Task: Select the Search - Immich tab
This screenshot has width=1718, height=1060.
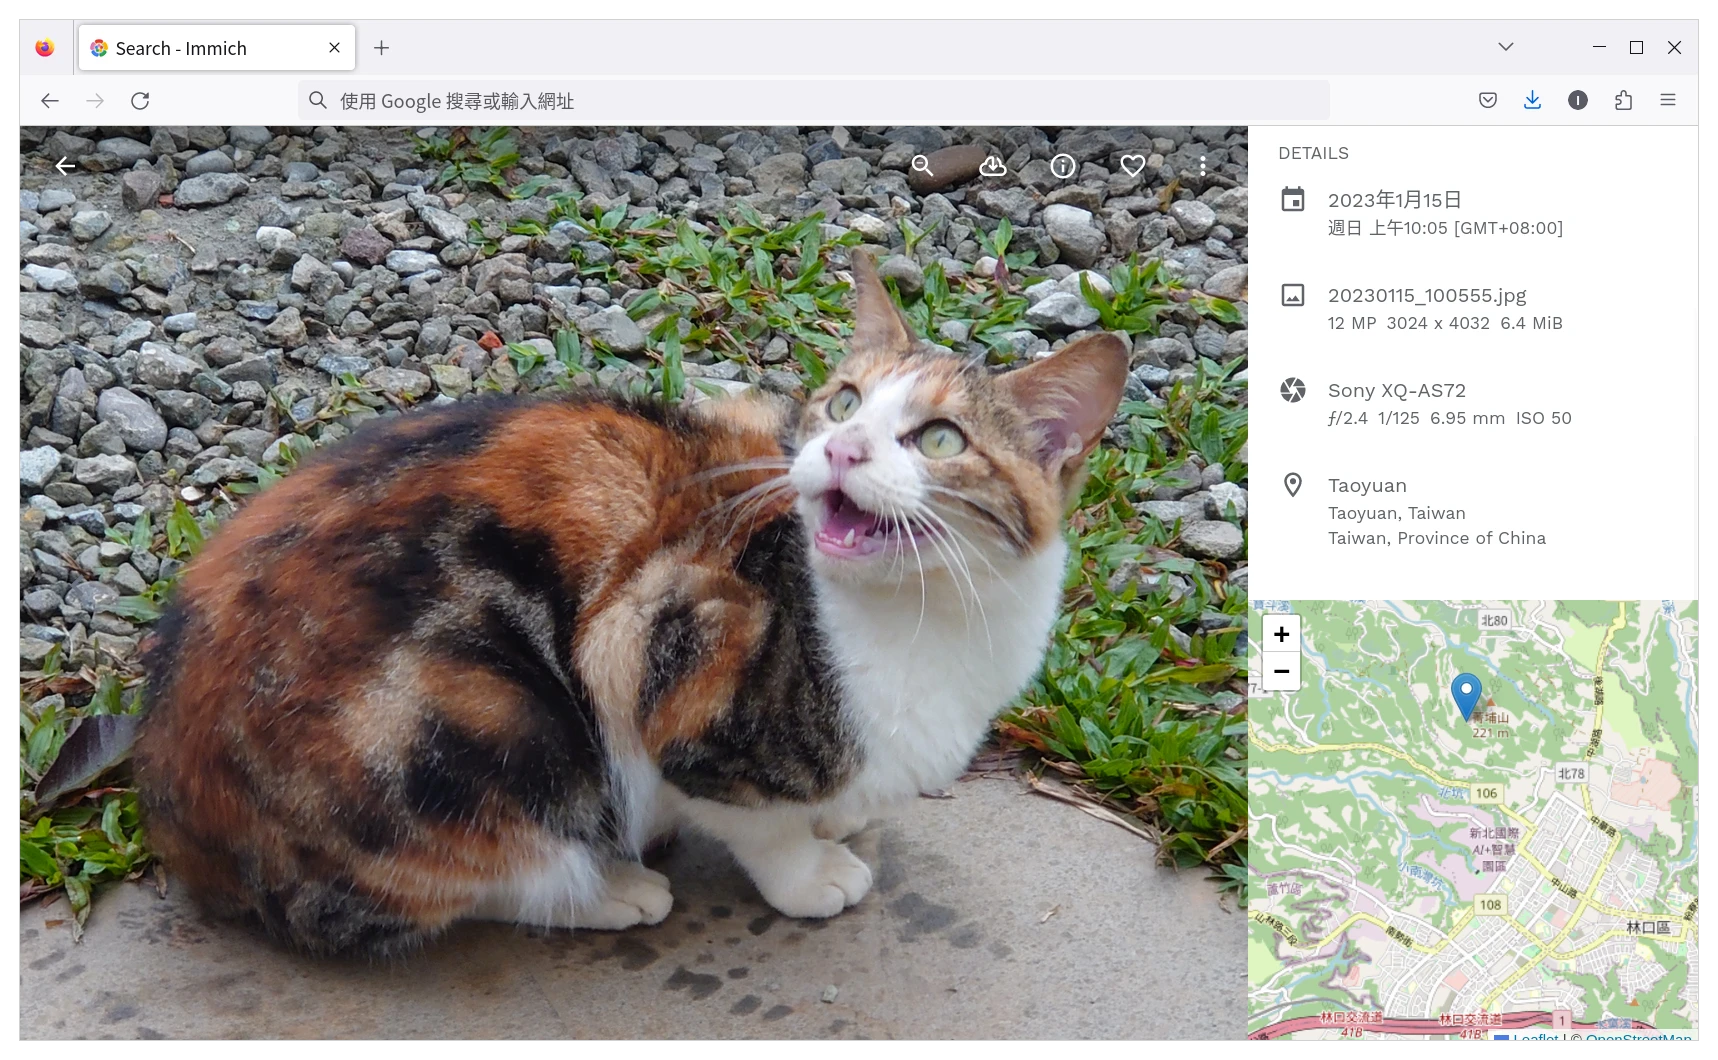Action: (x=200, y=48)
